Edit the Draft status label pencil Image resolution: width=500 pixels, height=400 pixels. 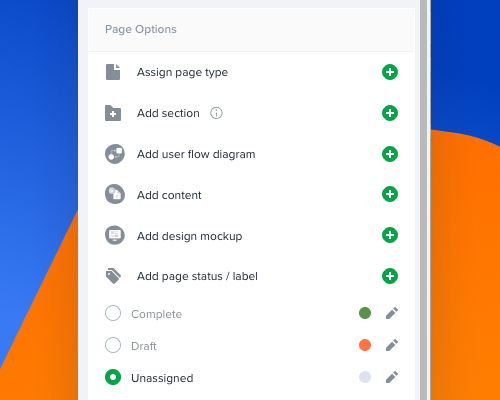(x=392, y=345)
